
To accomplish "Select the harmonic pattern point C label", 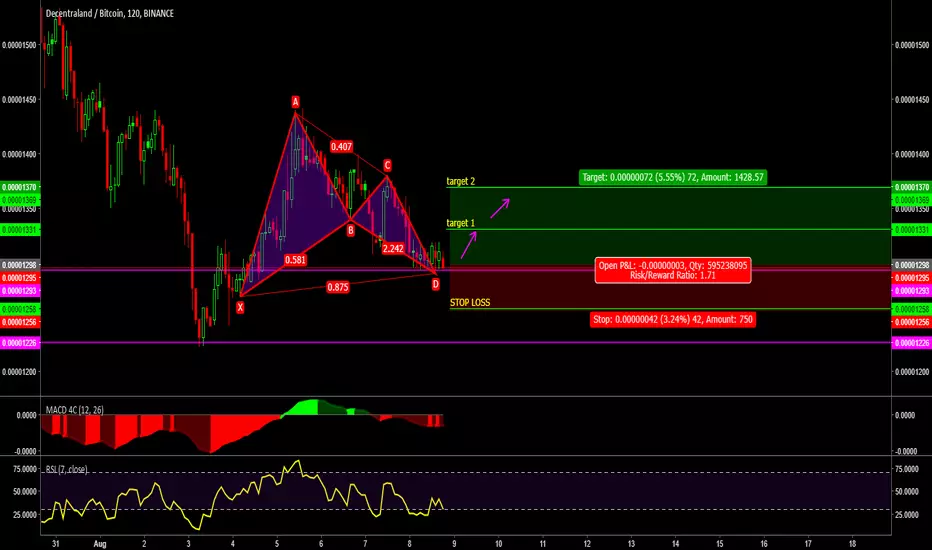I will (387, 165).
